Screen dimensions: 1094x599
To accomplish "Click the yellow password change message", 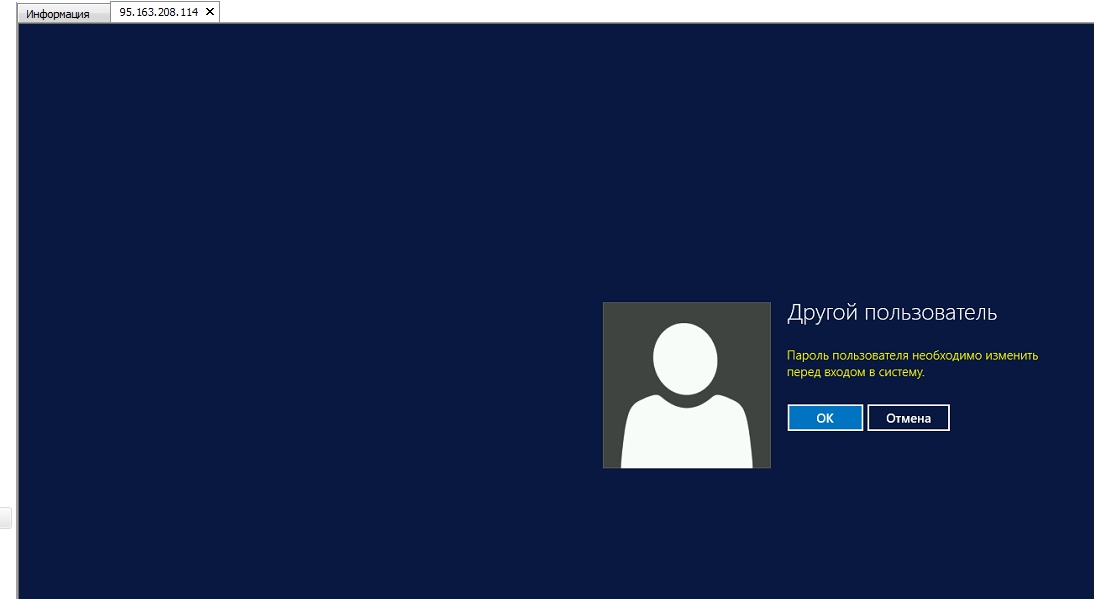I will pyautogui.click(x=912, y=364).
